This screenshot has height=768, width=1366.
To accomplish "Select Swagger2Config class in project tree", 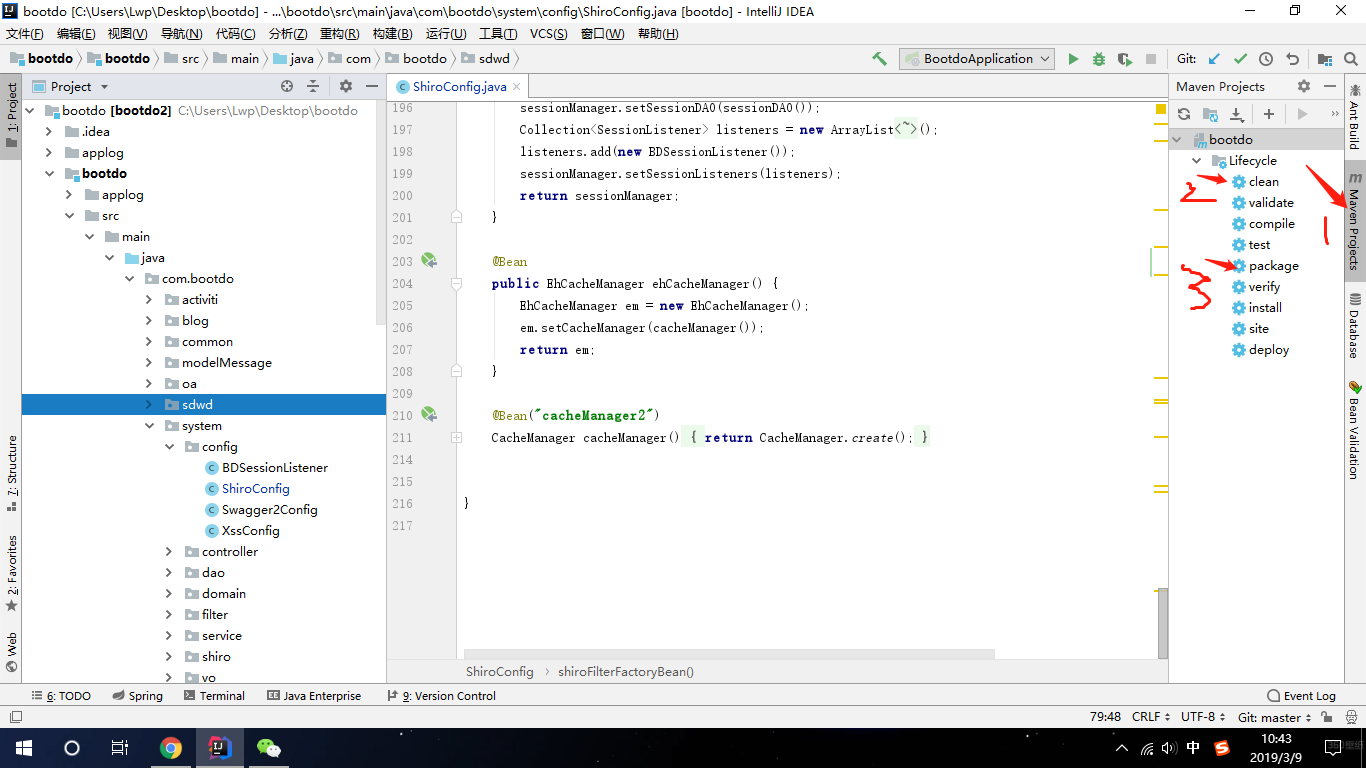I will (x=269, y=510).
